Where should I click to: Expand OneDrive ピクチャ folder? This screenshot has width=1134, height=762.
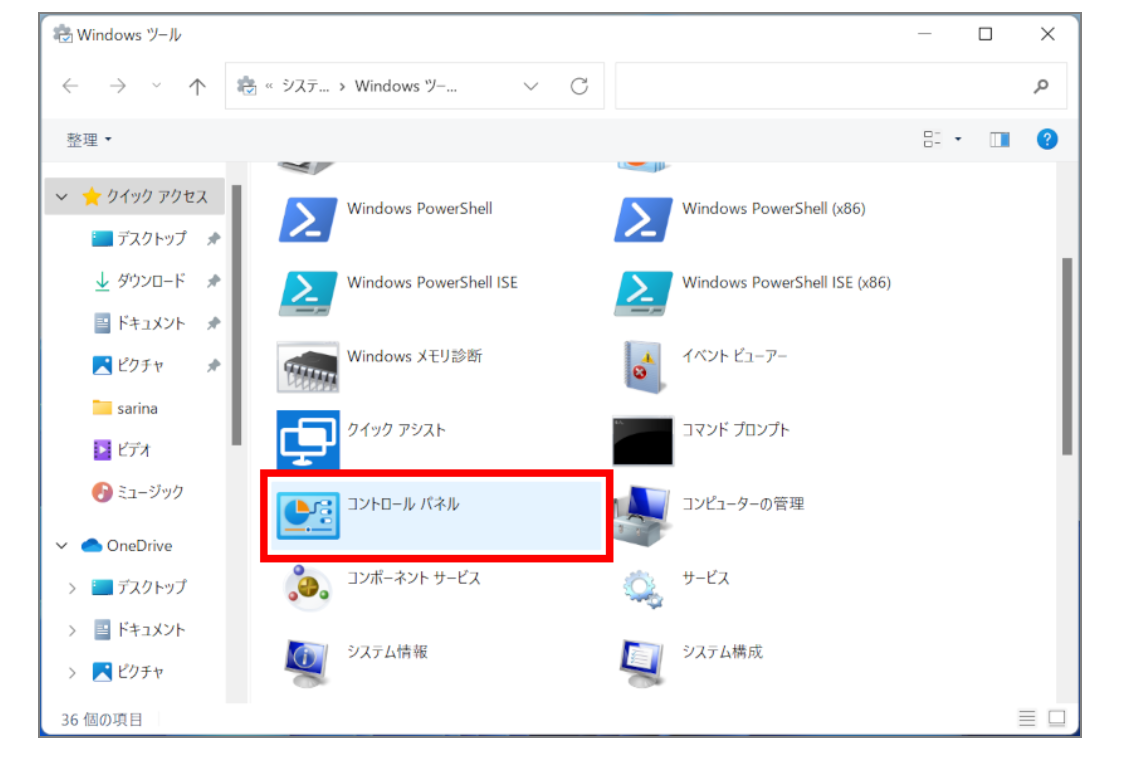(x=72, y=672)
